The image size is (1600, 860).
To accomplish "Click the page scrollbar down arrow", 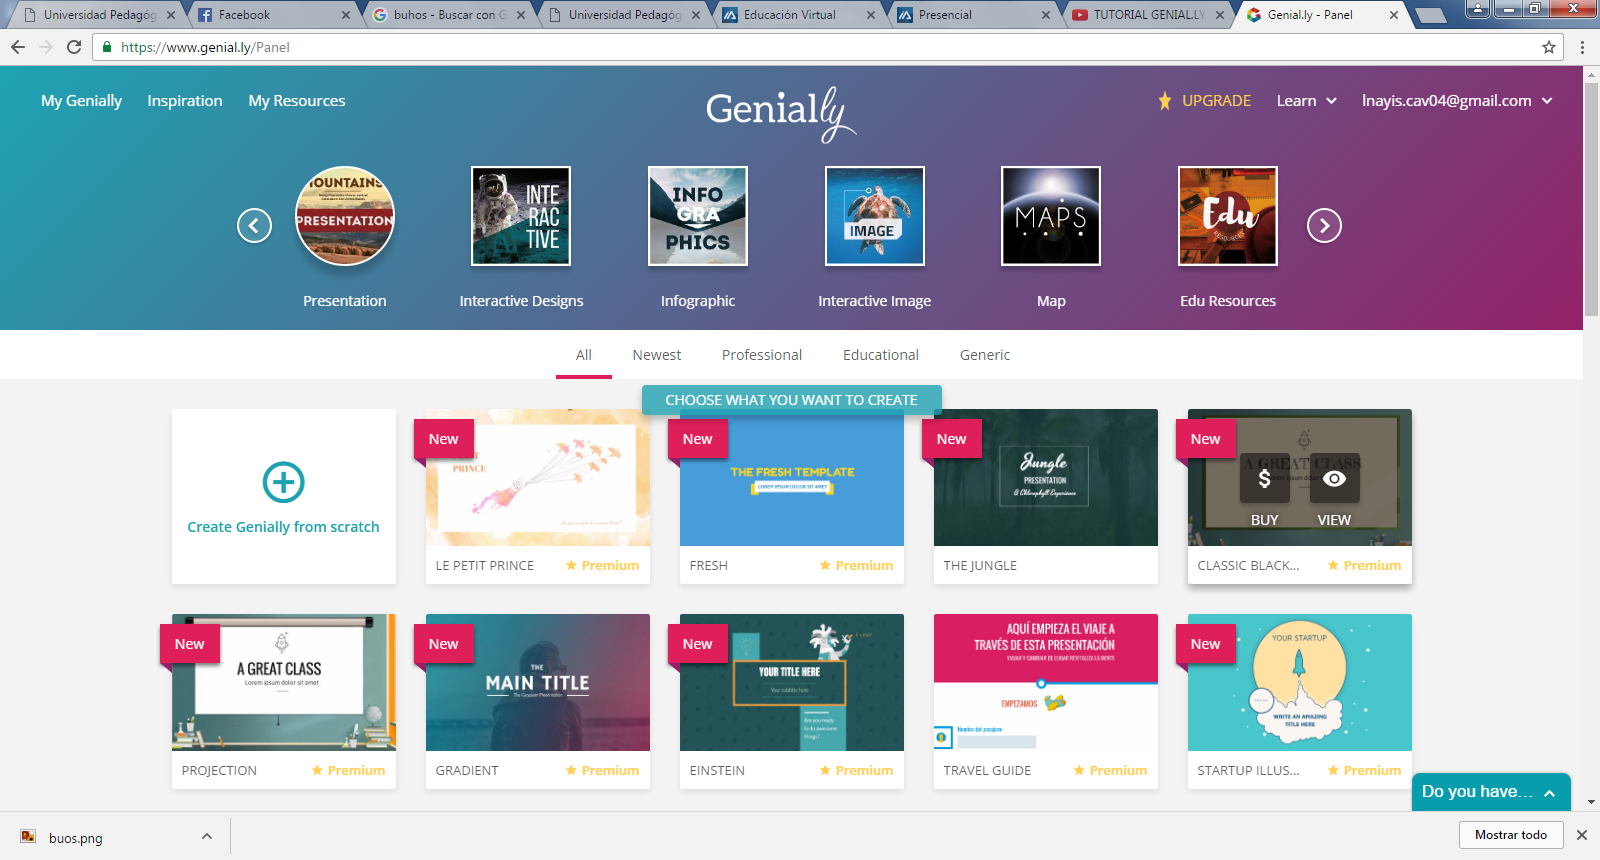I will pos(1591,802).
